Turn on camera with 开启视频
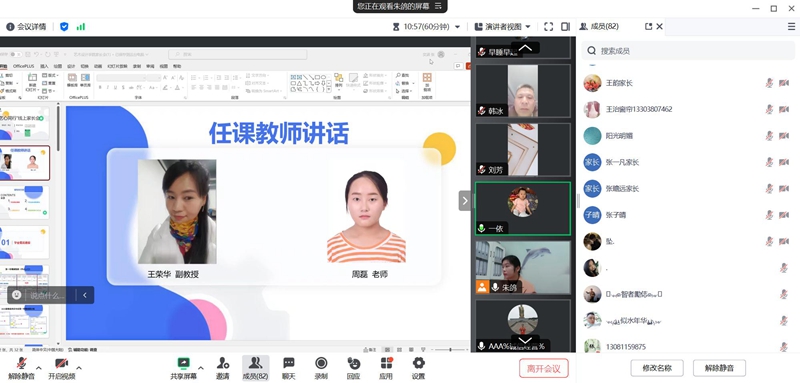 [62, 368]
